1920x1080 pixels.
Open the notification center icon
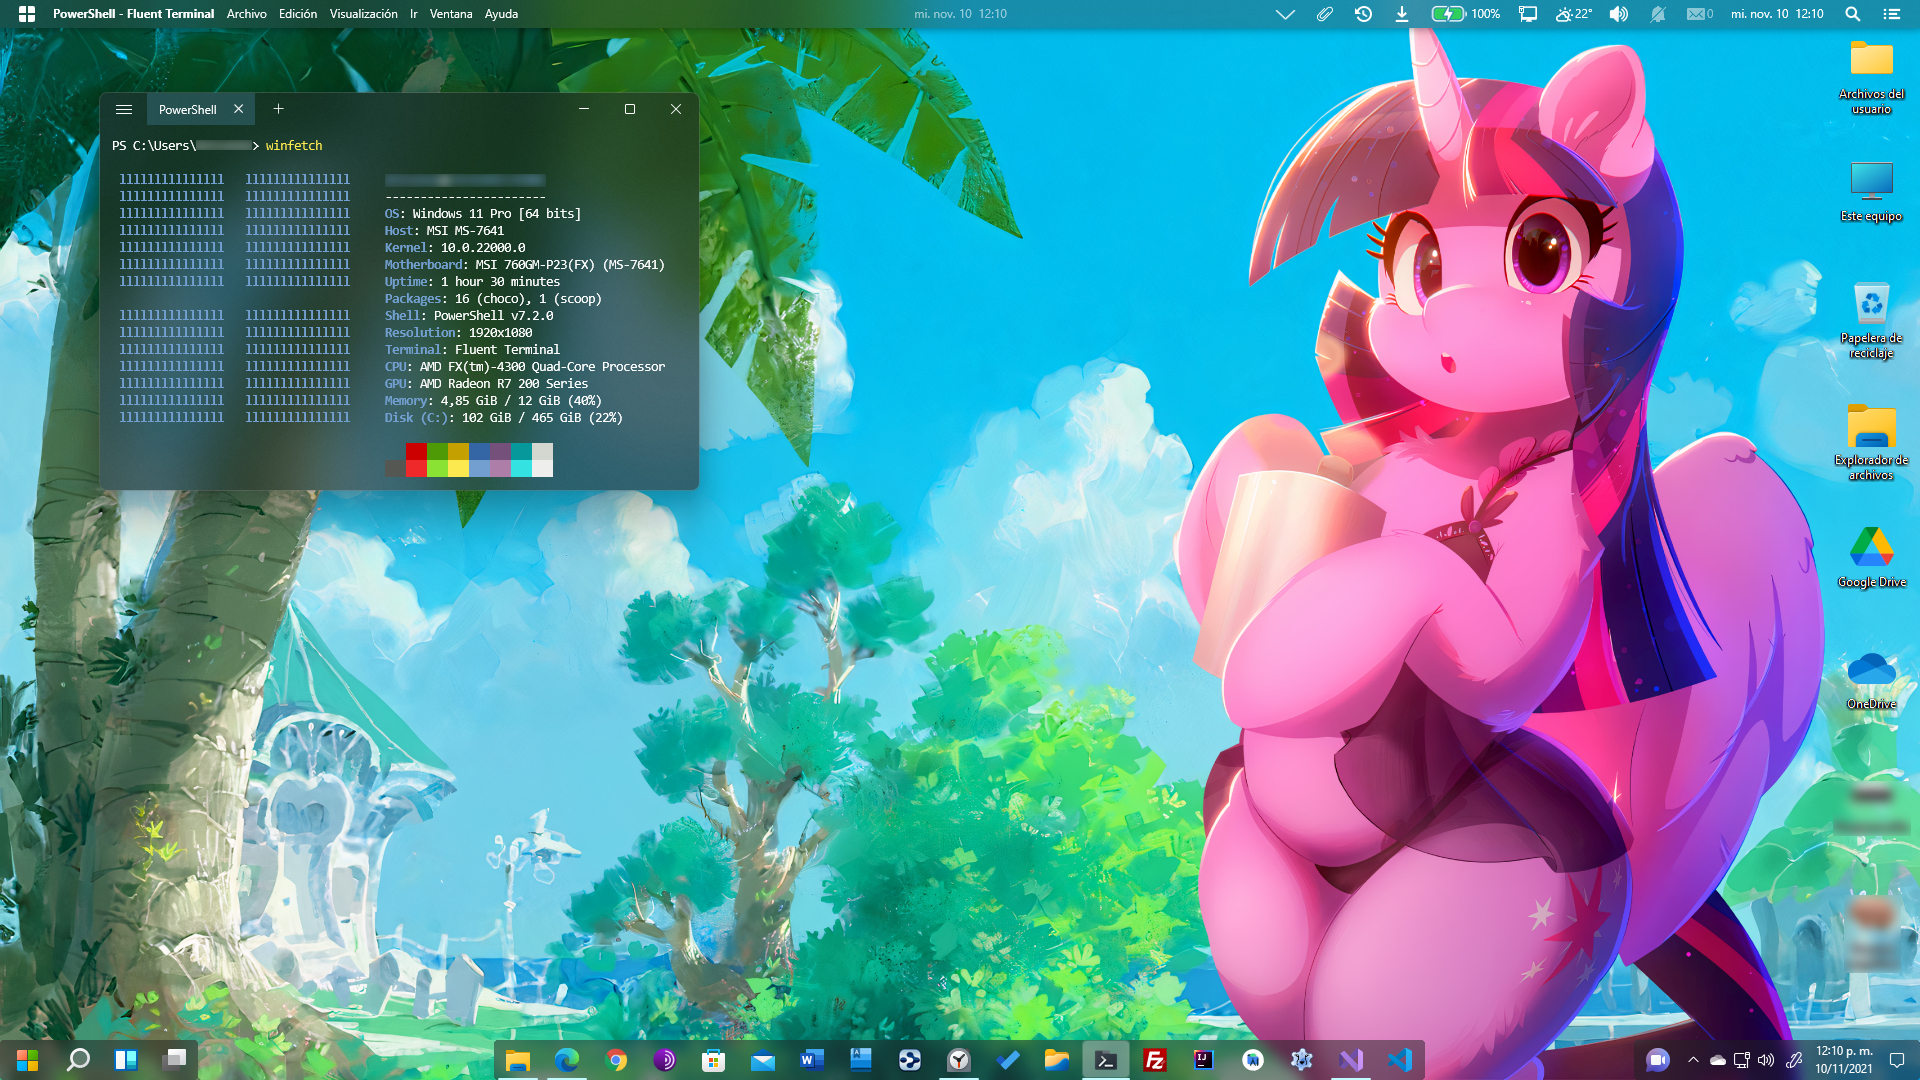[x=1897, y=1060]
